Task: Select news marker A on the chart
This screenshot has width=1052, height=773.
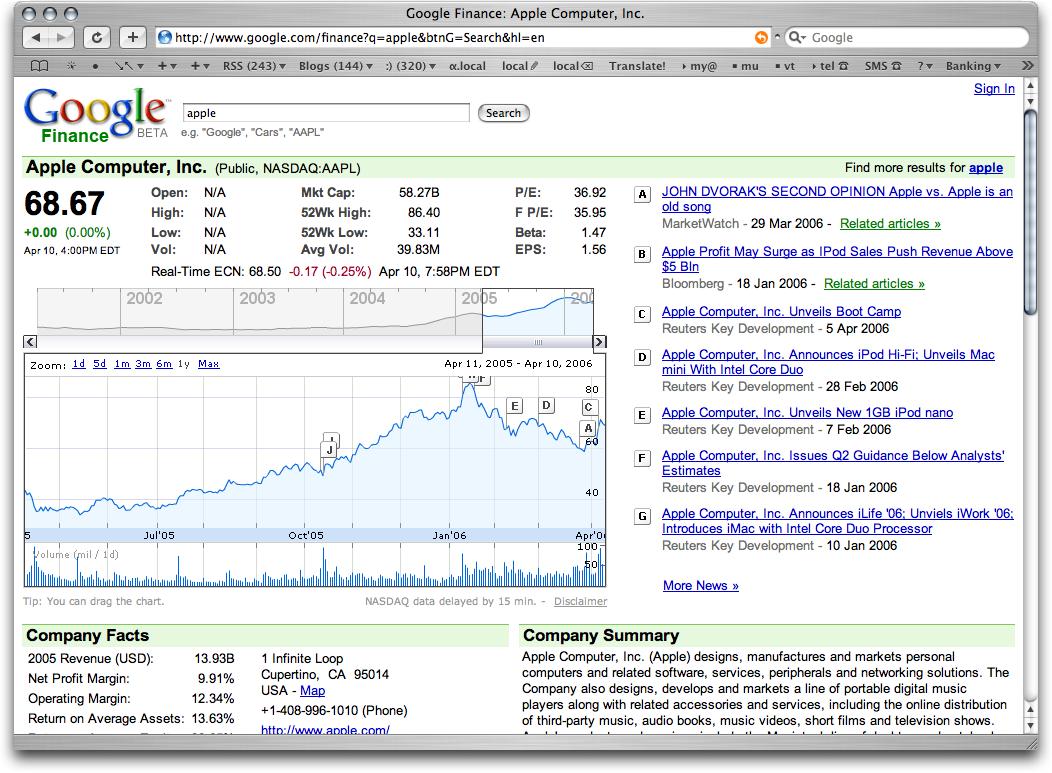Action: (x=588, y=428)
